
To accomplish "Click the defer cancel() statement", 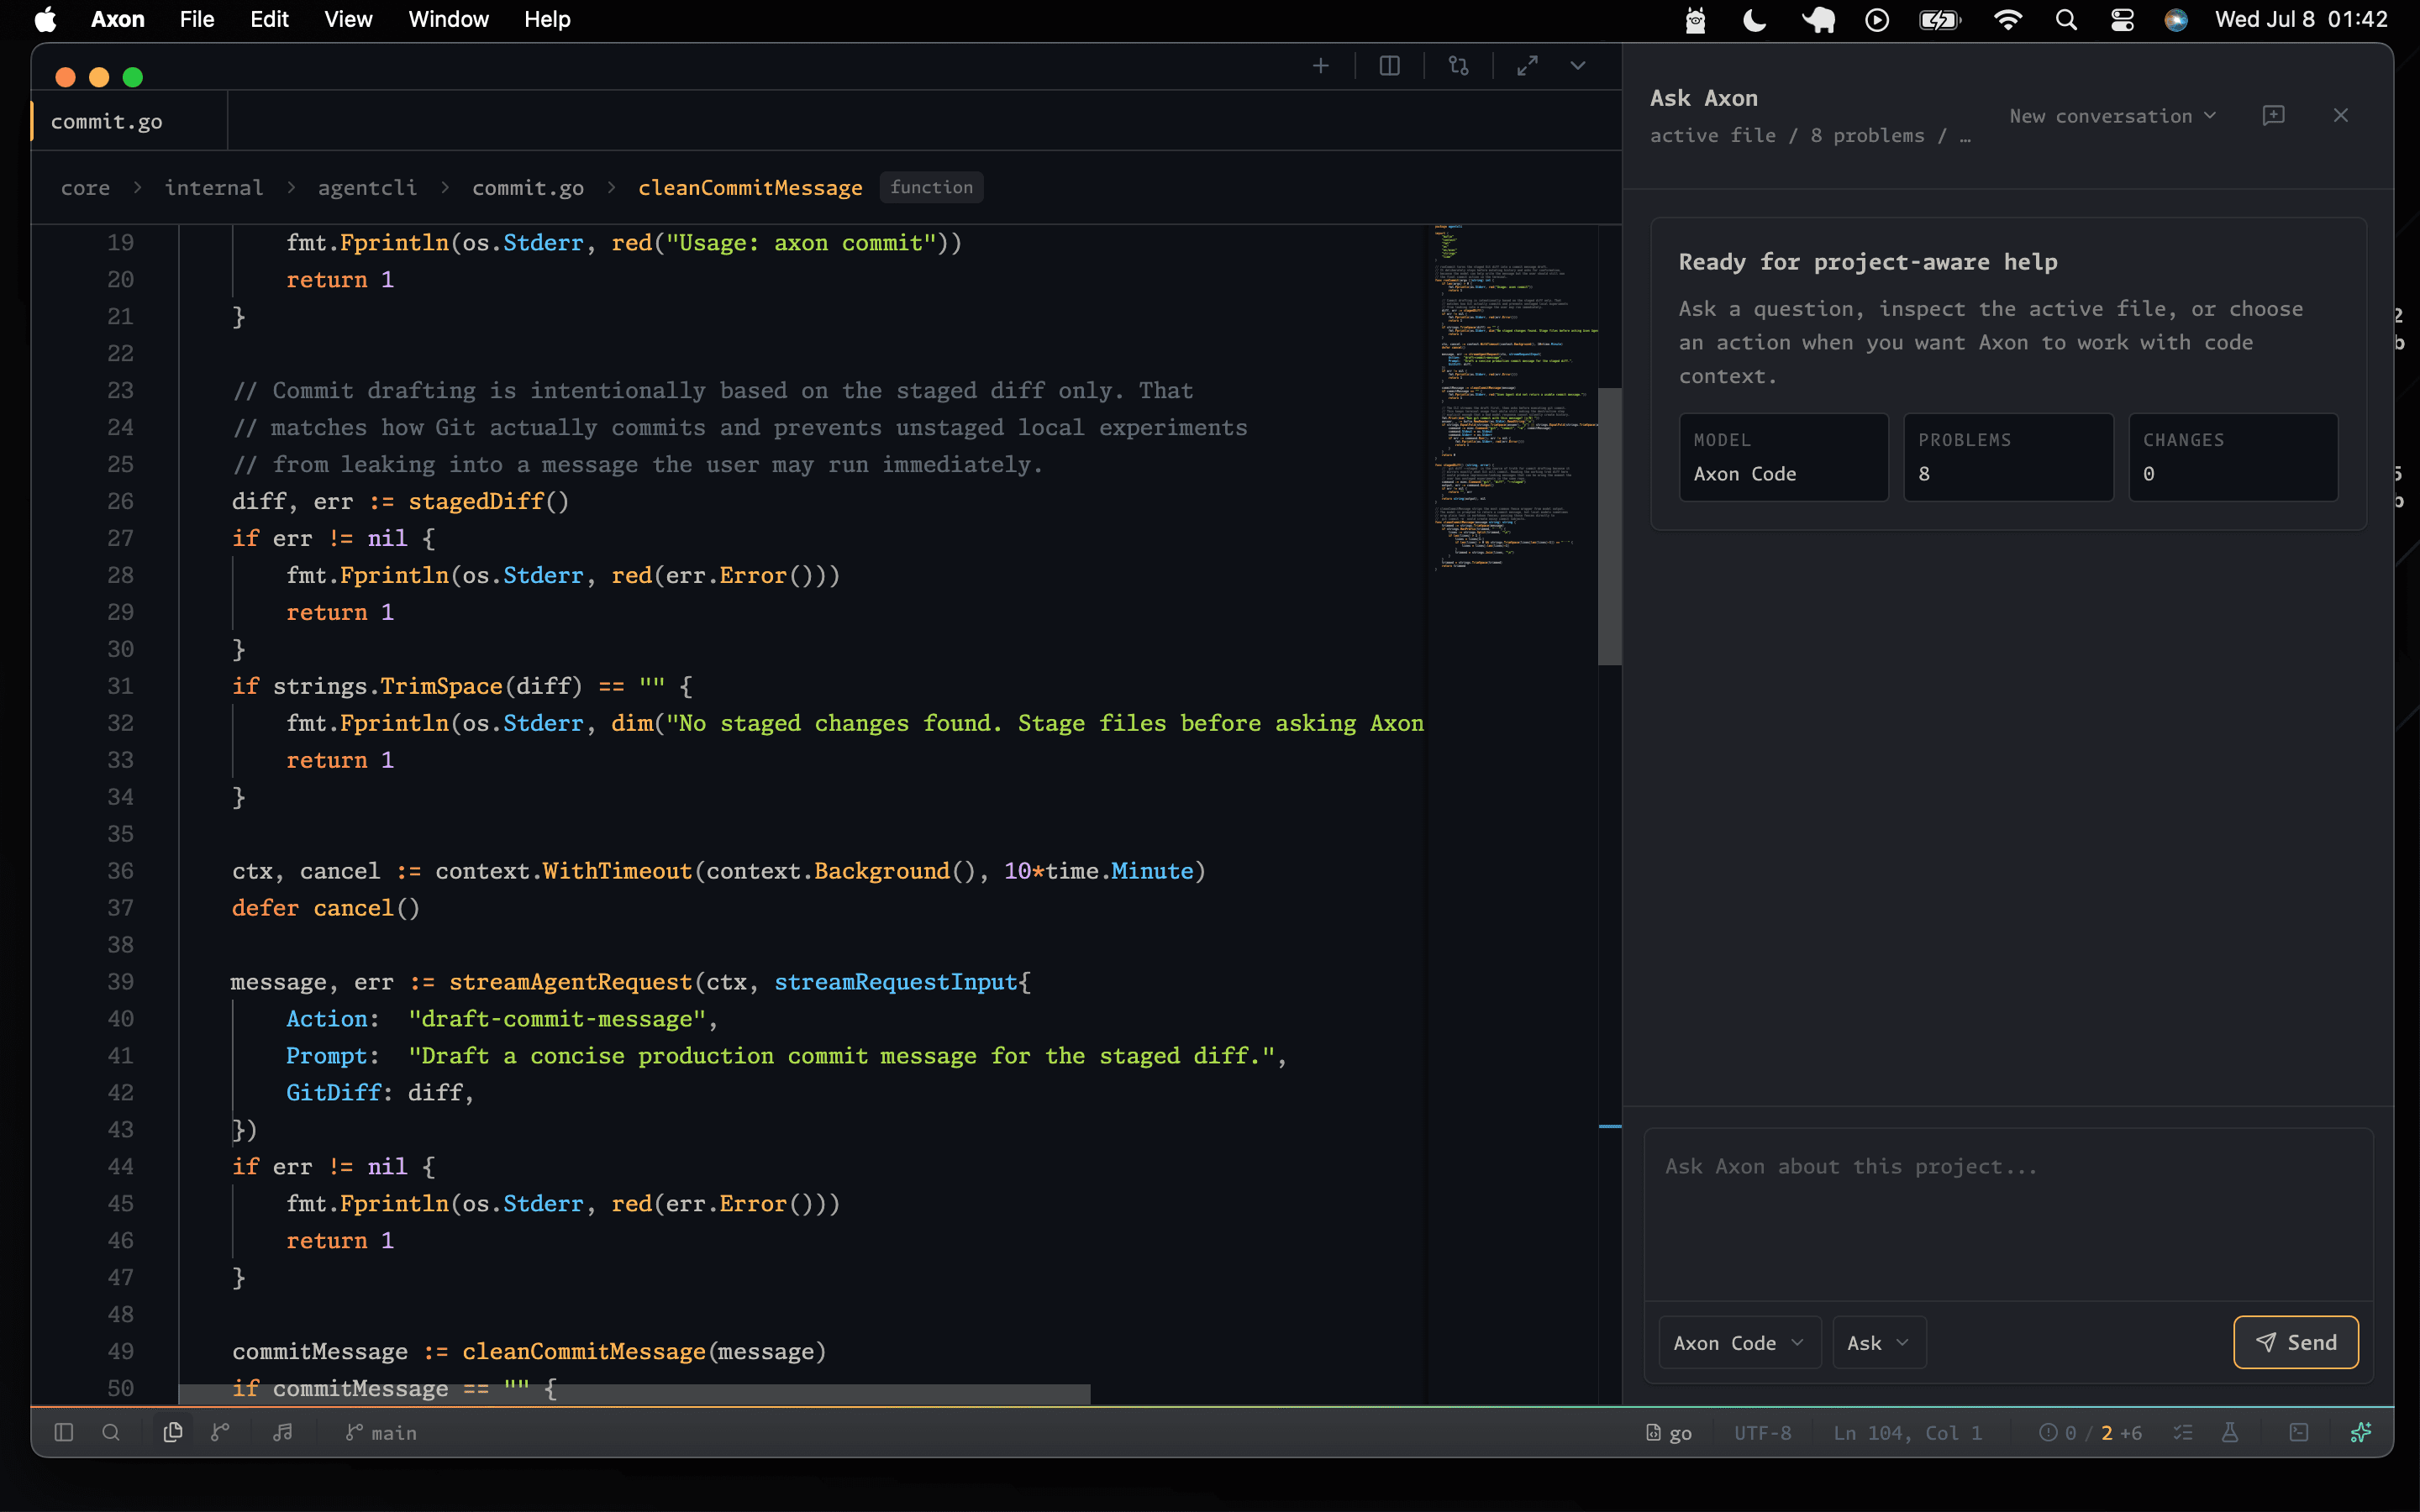I will (326, 907).
